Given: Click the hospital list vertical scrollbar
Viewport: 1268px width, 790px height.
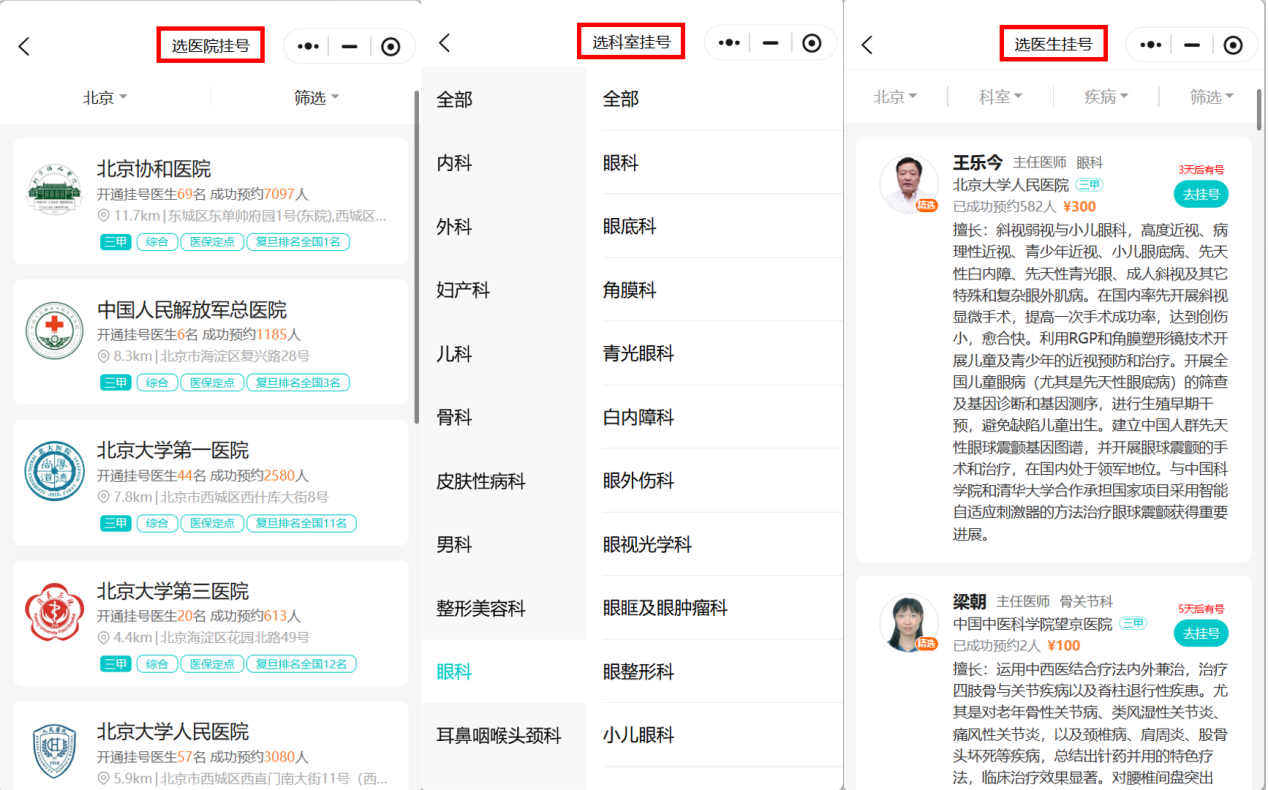Looking at the screenshot, I should [416, 257].
